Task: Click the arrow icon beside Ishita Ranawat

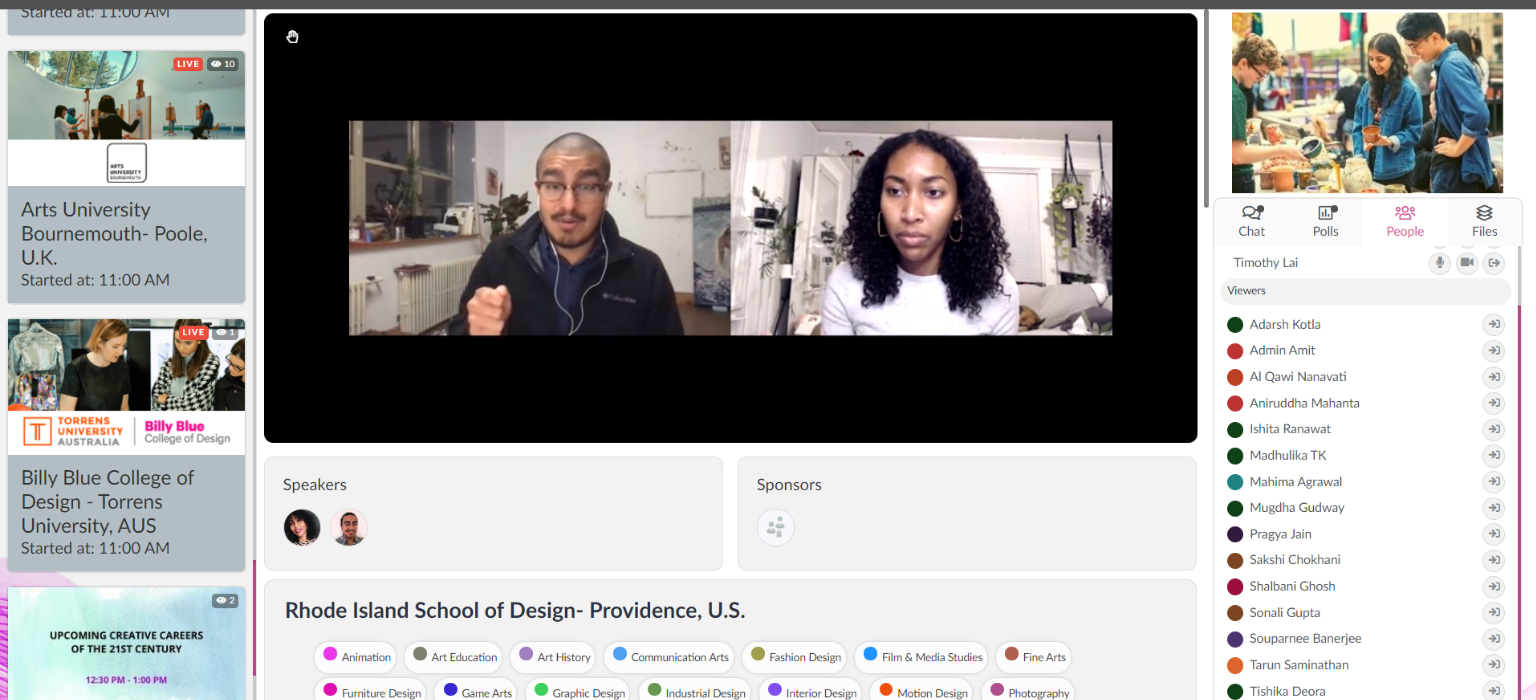Action: point(1493,429)
